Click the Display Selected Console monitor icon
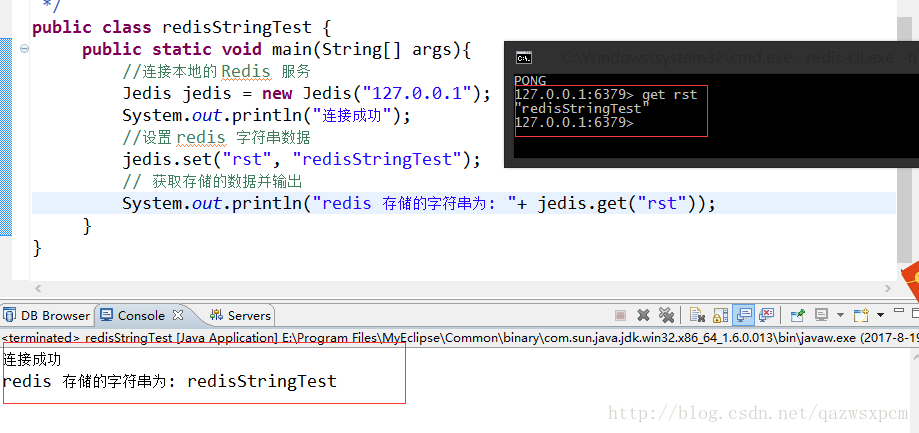Screen dimensions: 919x433 coord(821,315)
